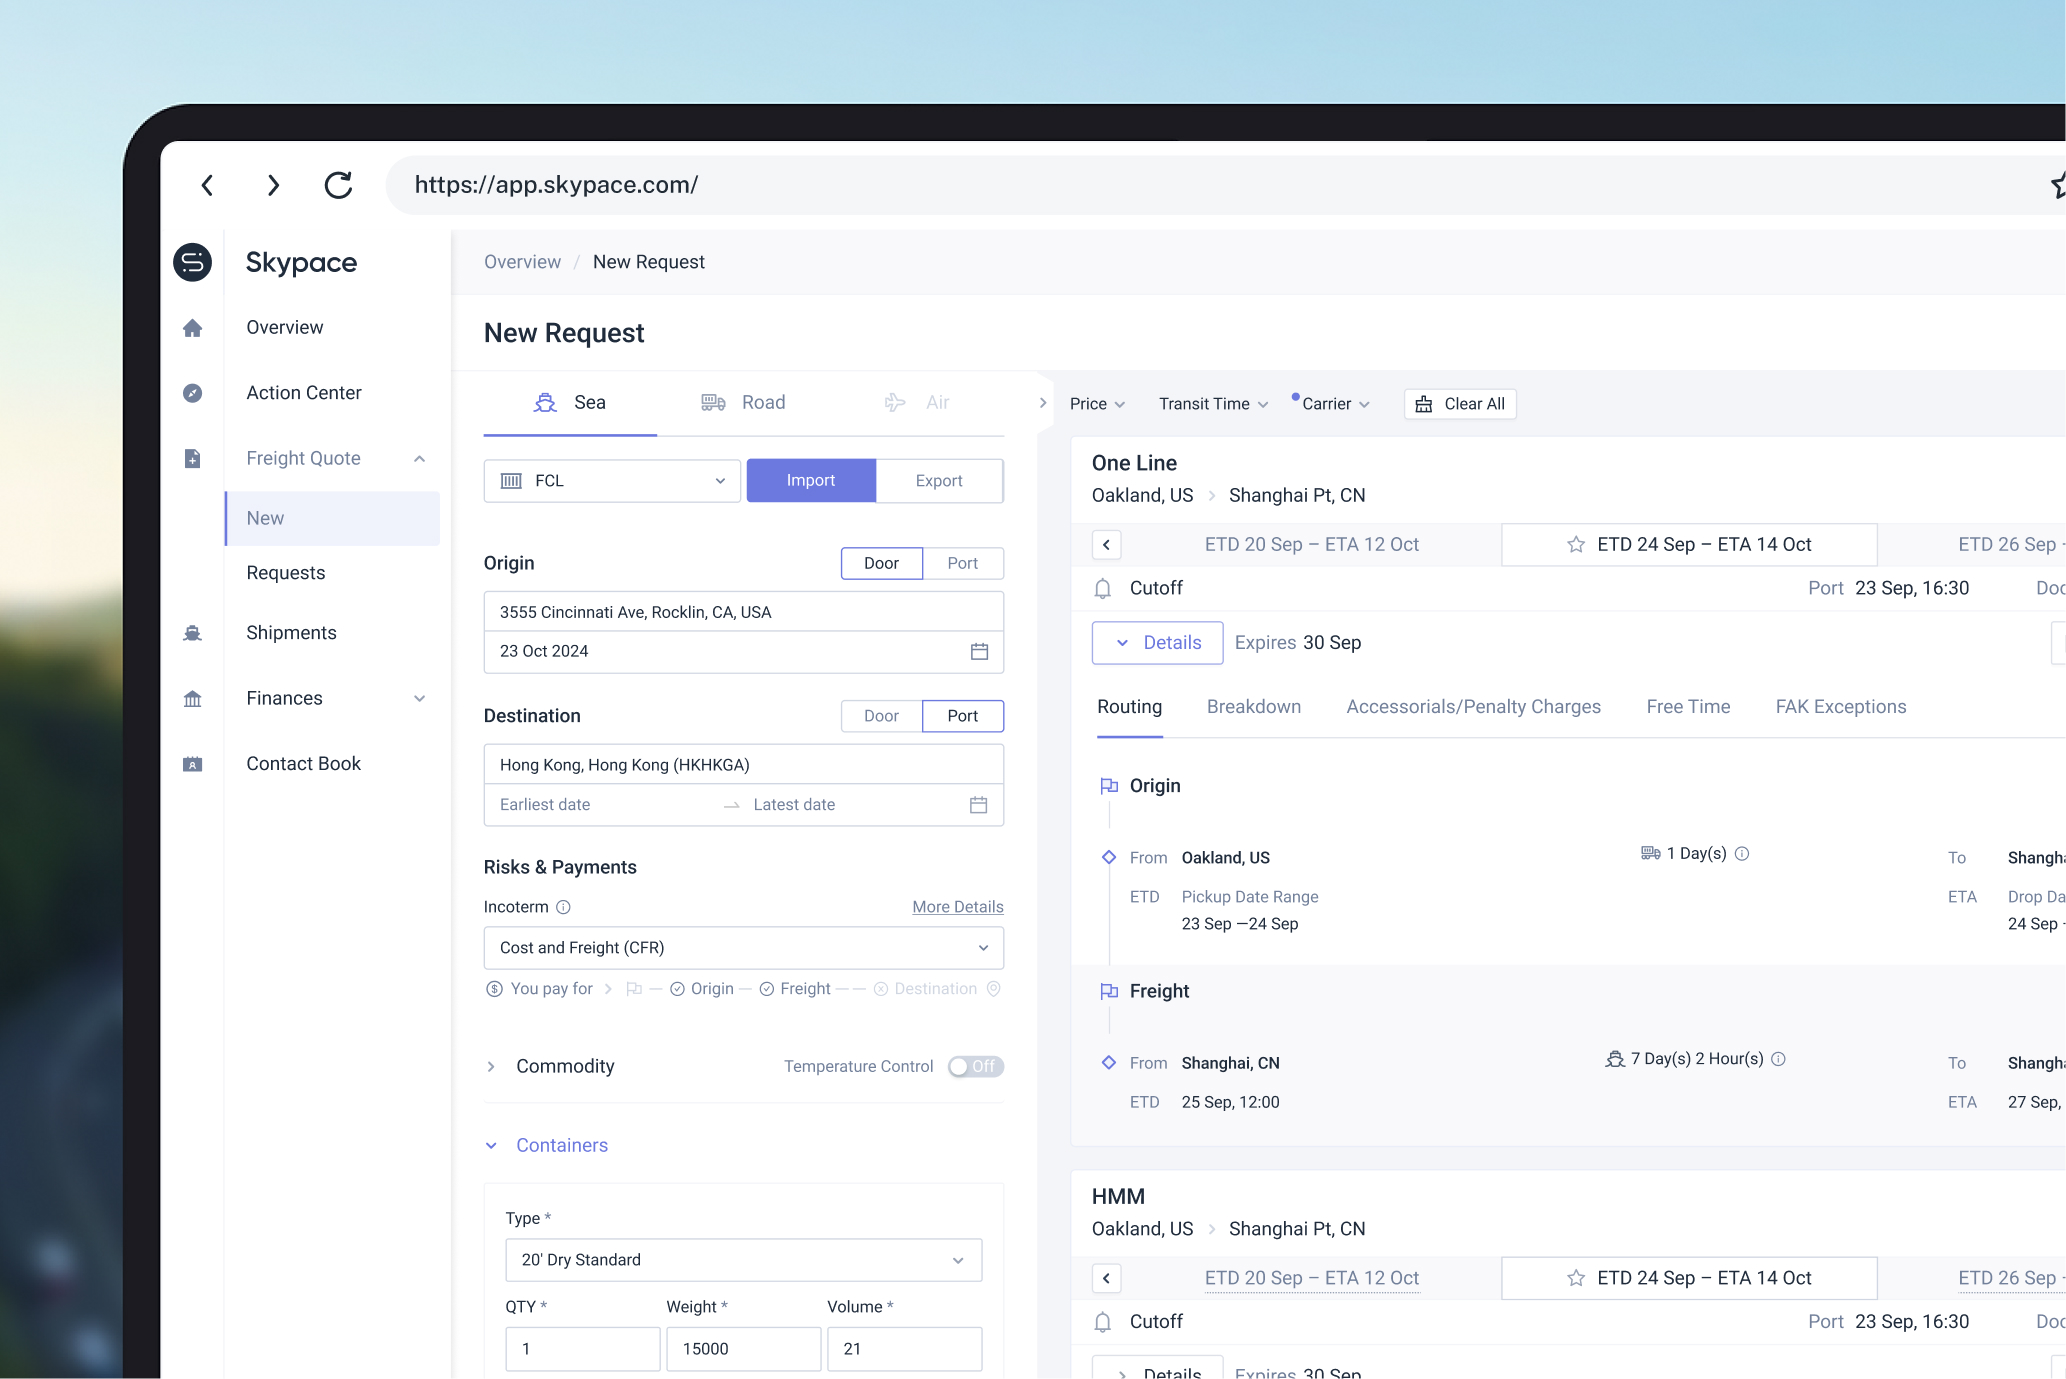The image size is (2066, 1379).
Task: Star the ETD 24 Sep One Line sailing
Action: [1576, 545]
